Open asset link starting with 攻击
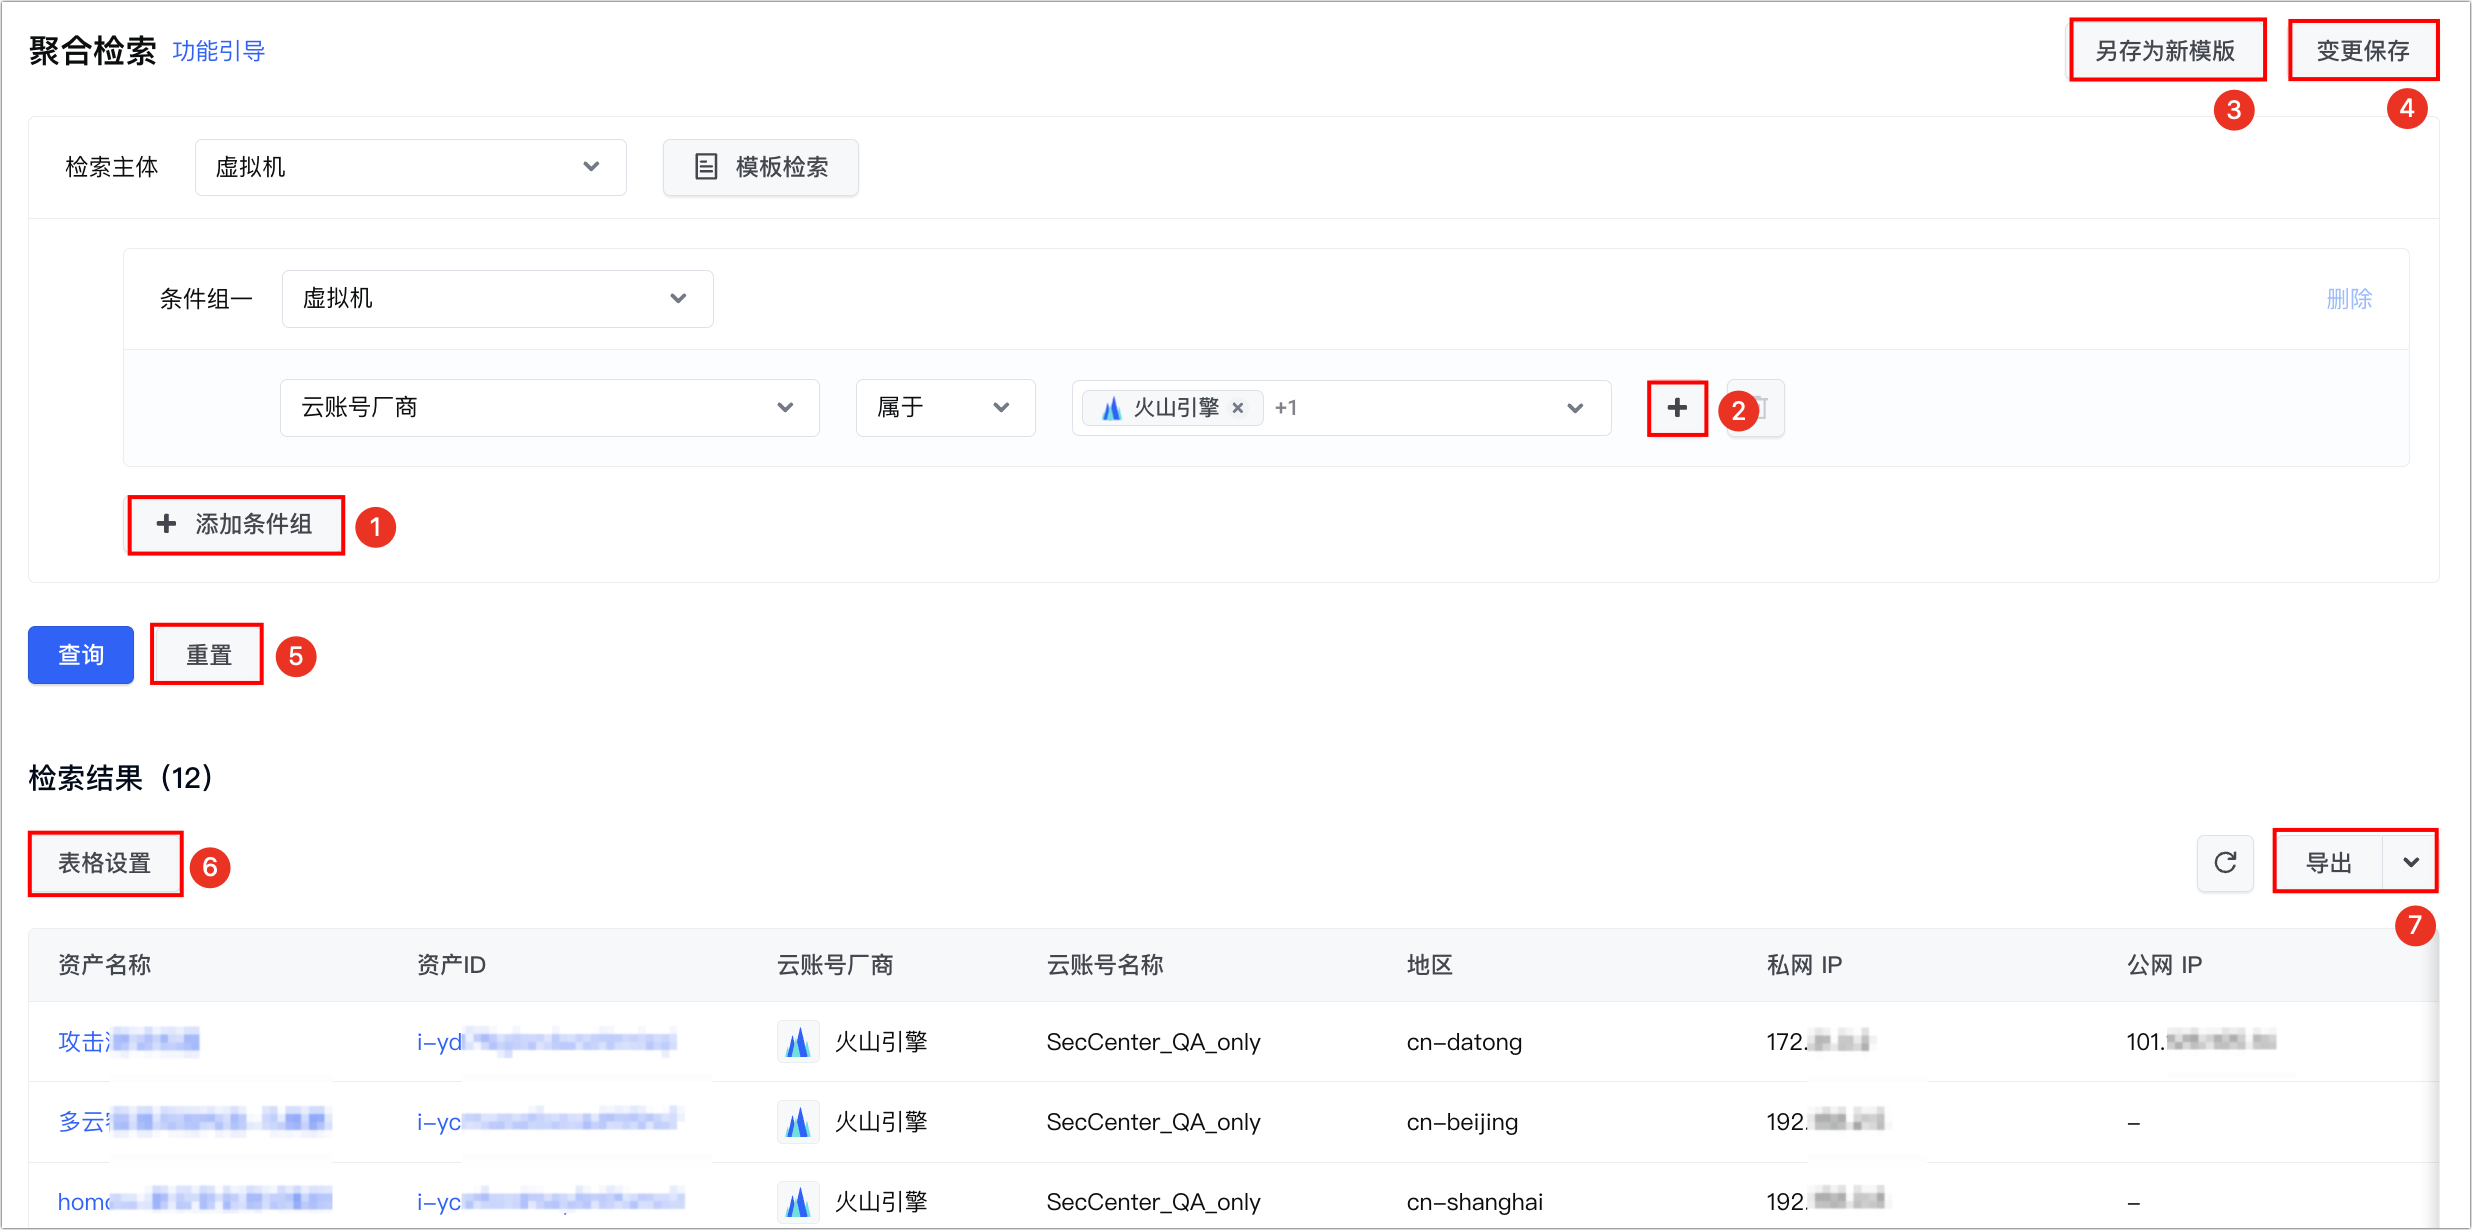2472x1230 pixels. coord(128,1042)
